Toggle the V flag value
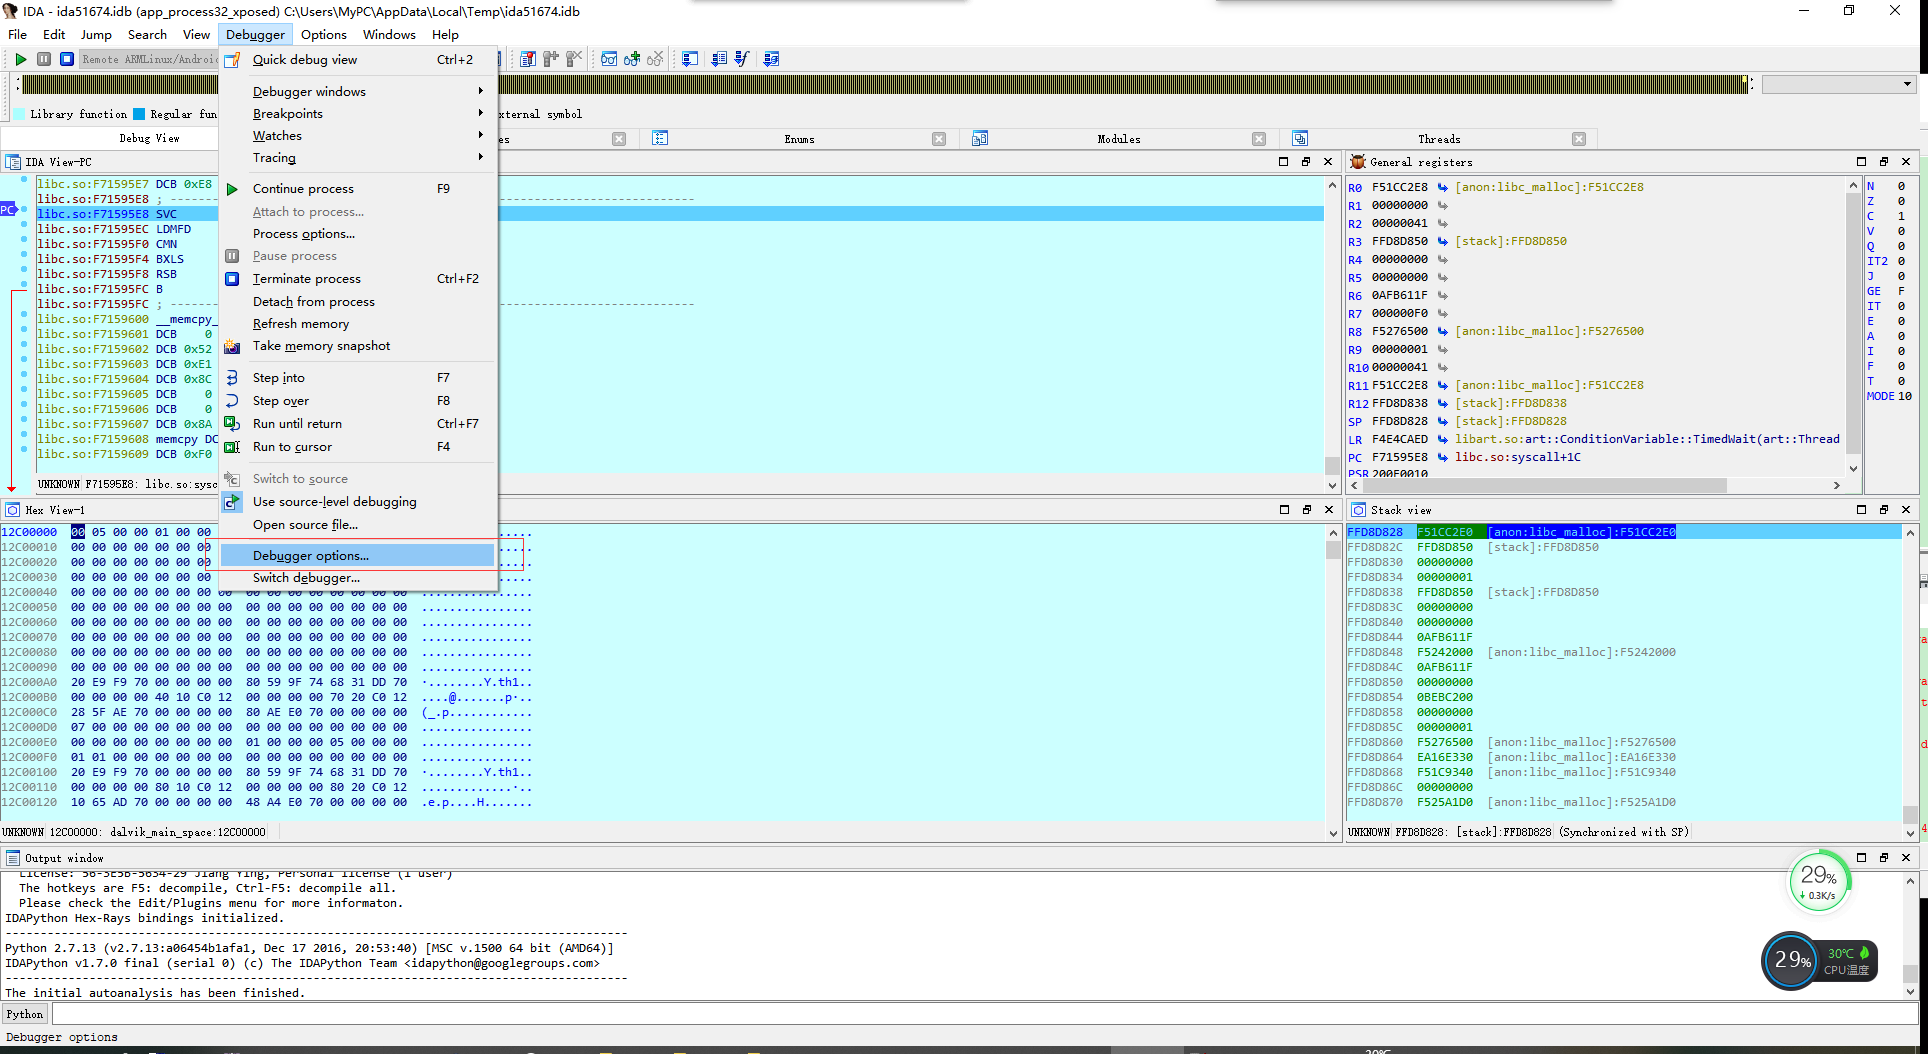Viewport: 1928px width, 1054px height. coord(1901,231)
